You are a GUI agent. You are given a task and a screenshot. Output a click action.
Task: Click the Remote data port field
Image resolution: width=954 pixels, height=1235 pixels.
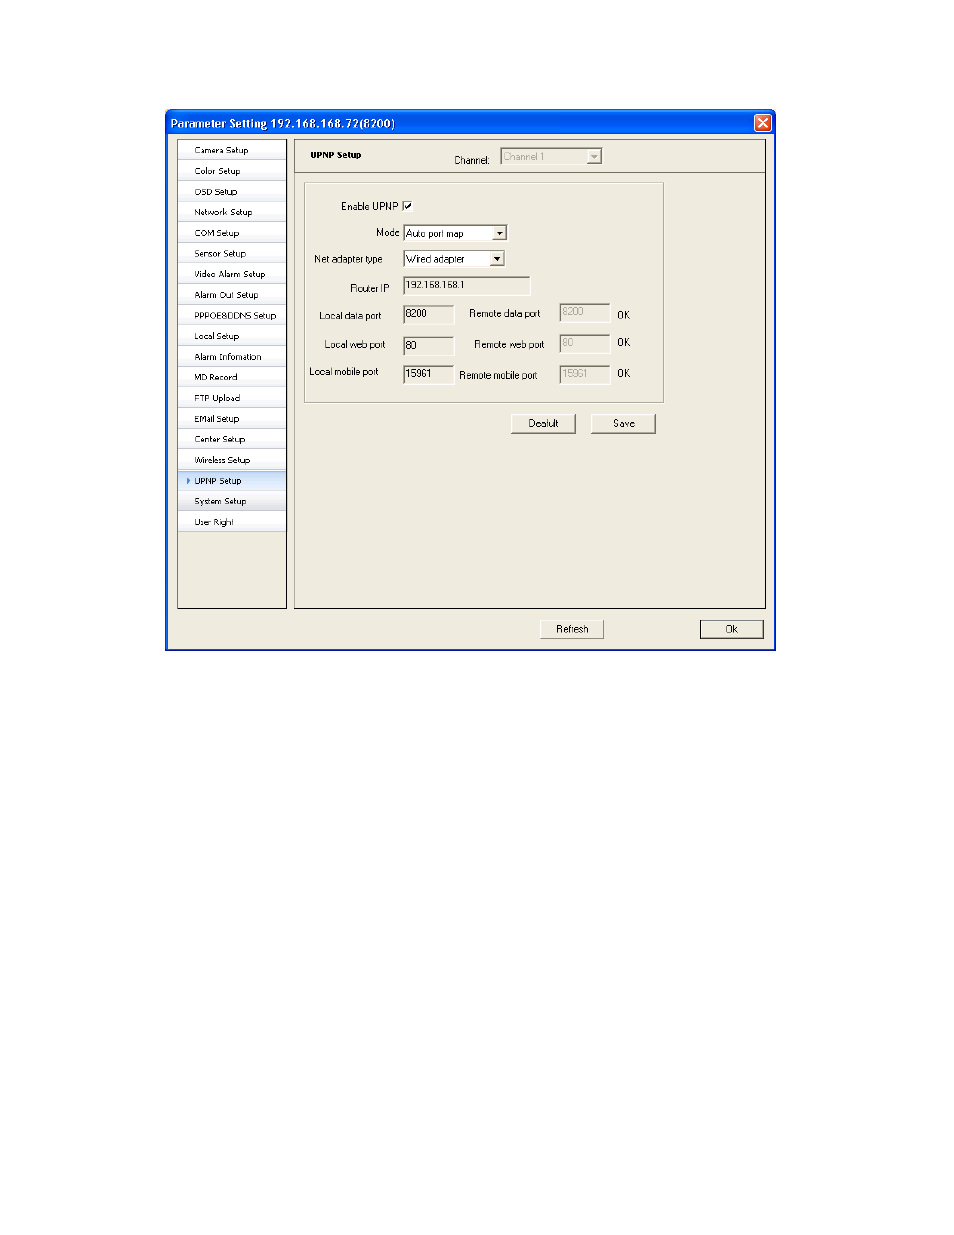584,313
